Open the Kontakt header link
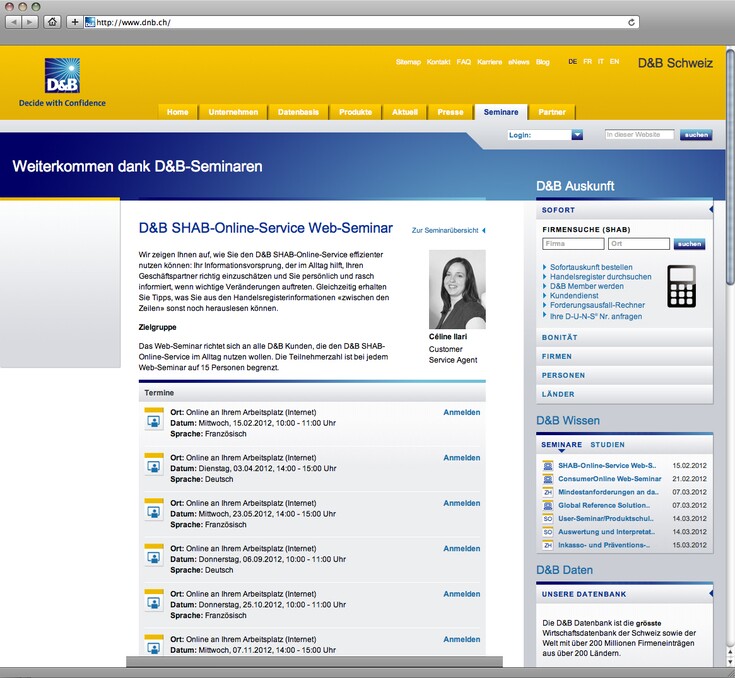The image size is (735, 678). tap(438, 62)
